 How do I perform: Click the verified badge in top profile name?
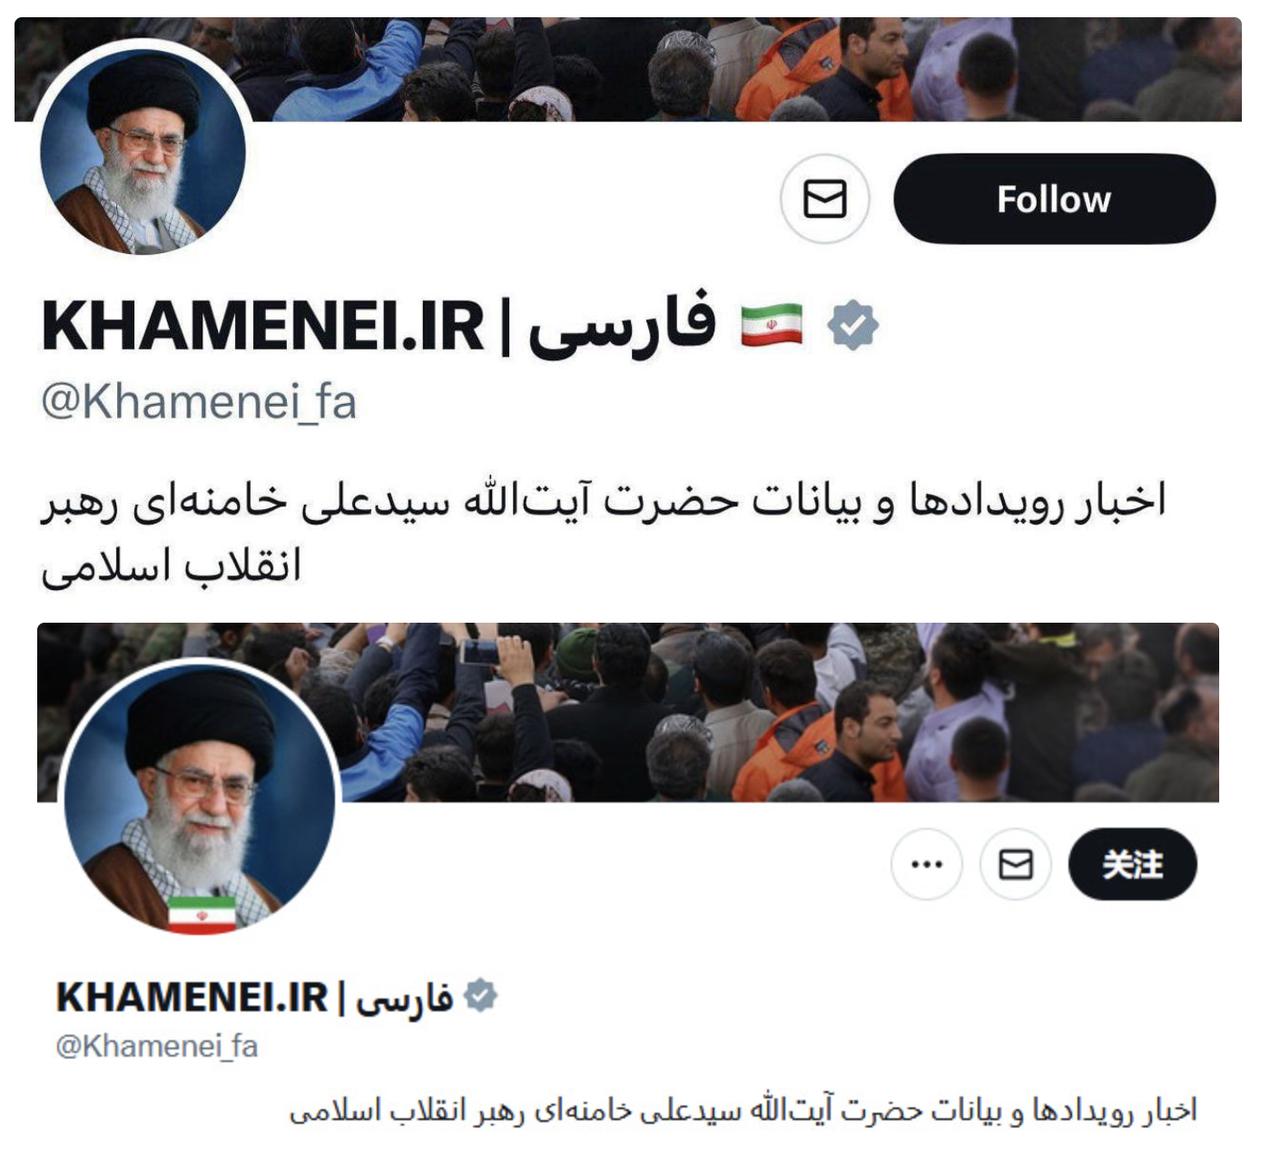[853, 325]
